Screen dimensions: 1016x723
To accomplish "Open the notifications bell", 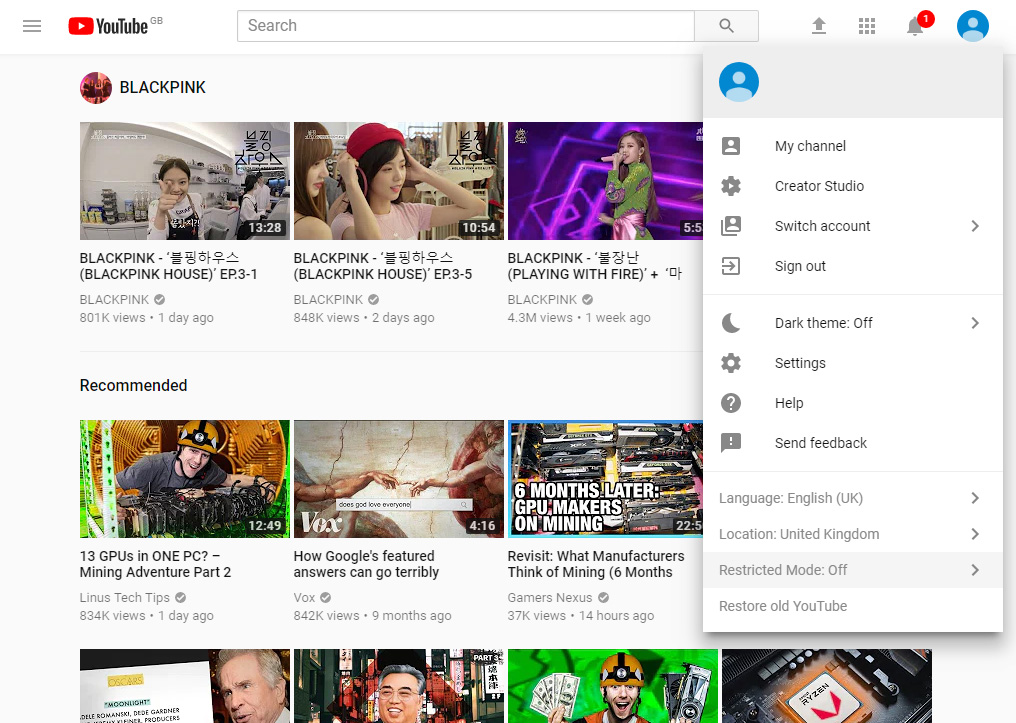I will [x=915, y=26].
